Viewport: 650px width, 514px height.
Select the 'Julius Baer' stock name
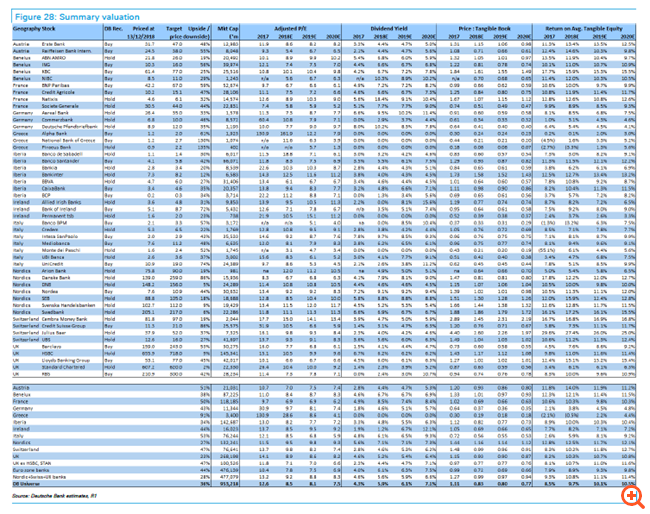click(54, 332)
